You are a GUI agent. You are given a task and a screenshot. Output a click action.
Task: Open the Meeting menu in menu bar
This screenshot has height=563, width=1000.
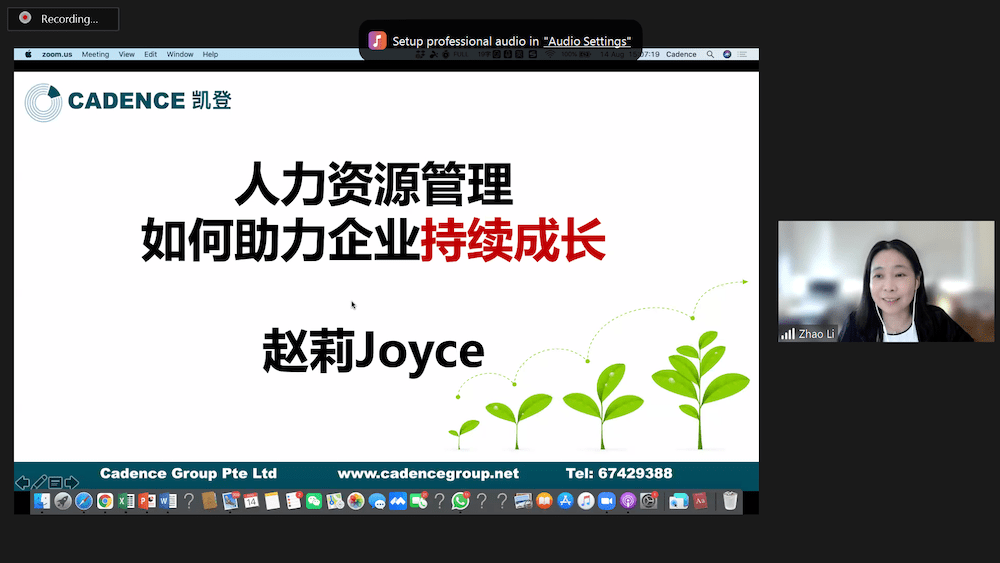pos(95,54)
